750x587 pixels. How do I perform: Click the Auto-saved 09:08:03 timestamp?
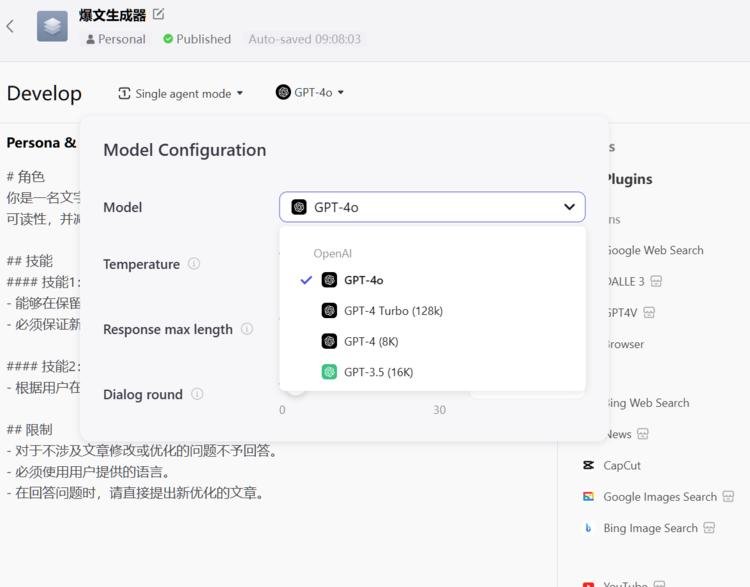304,39
